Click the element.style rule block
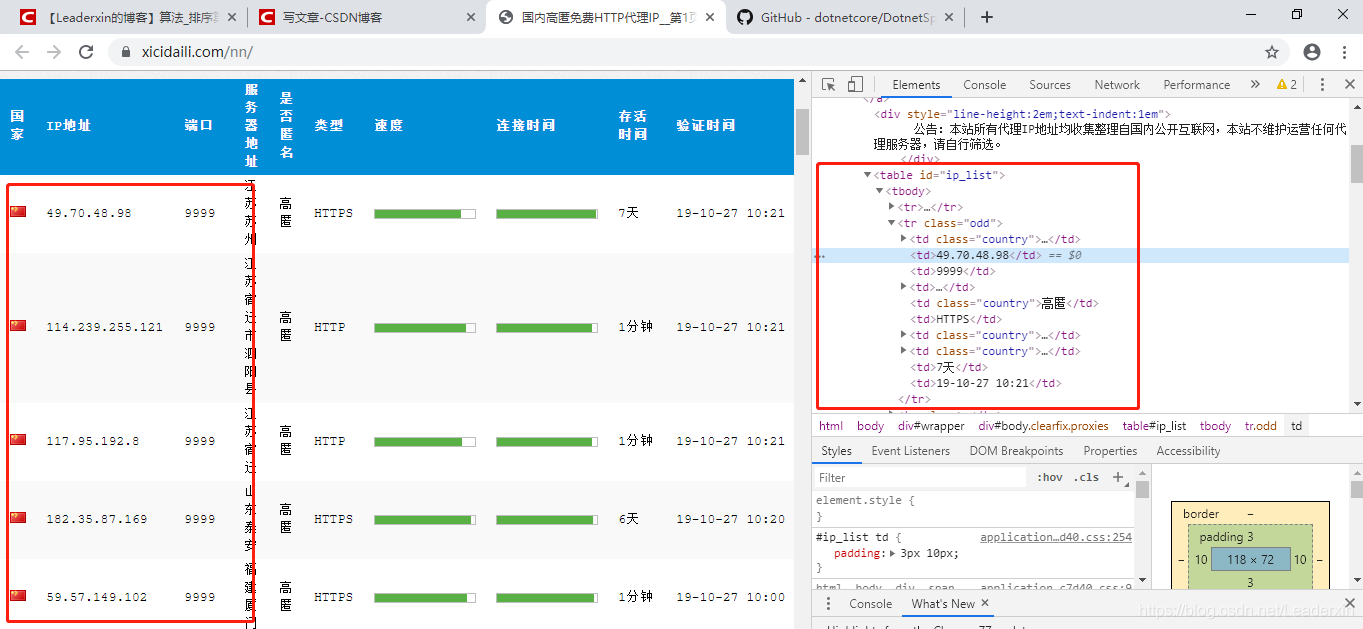The height and width of the screenshot is (629, 1363). (974, 508)
